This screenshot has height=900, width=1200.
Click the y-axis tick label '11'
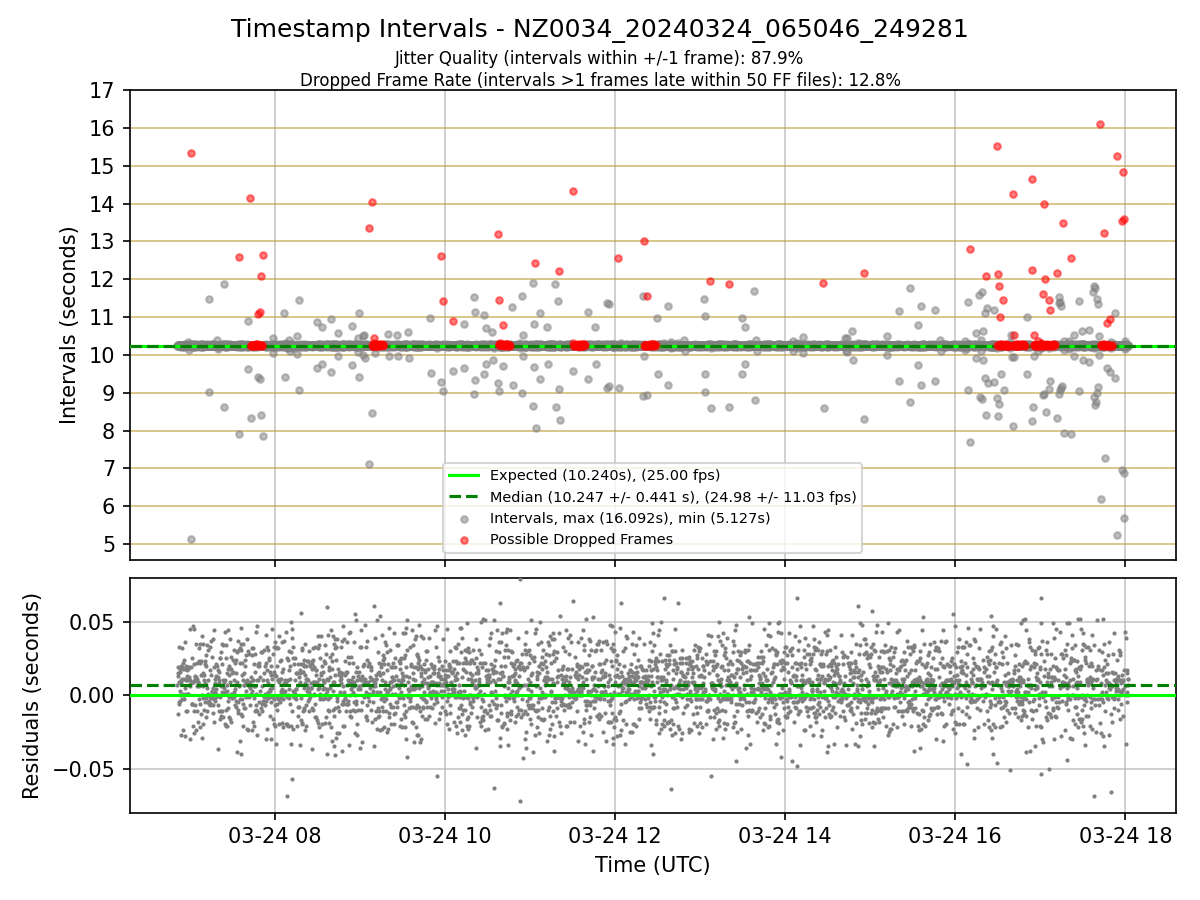103,317
